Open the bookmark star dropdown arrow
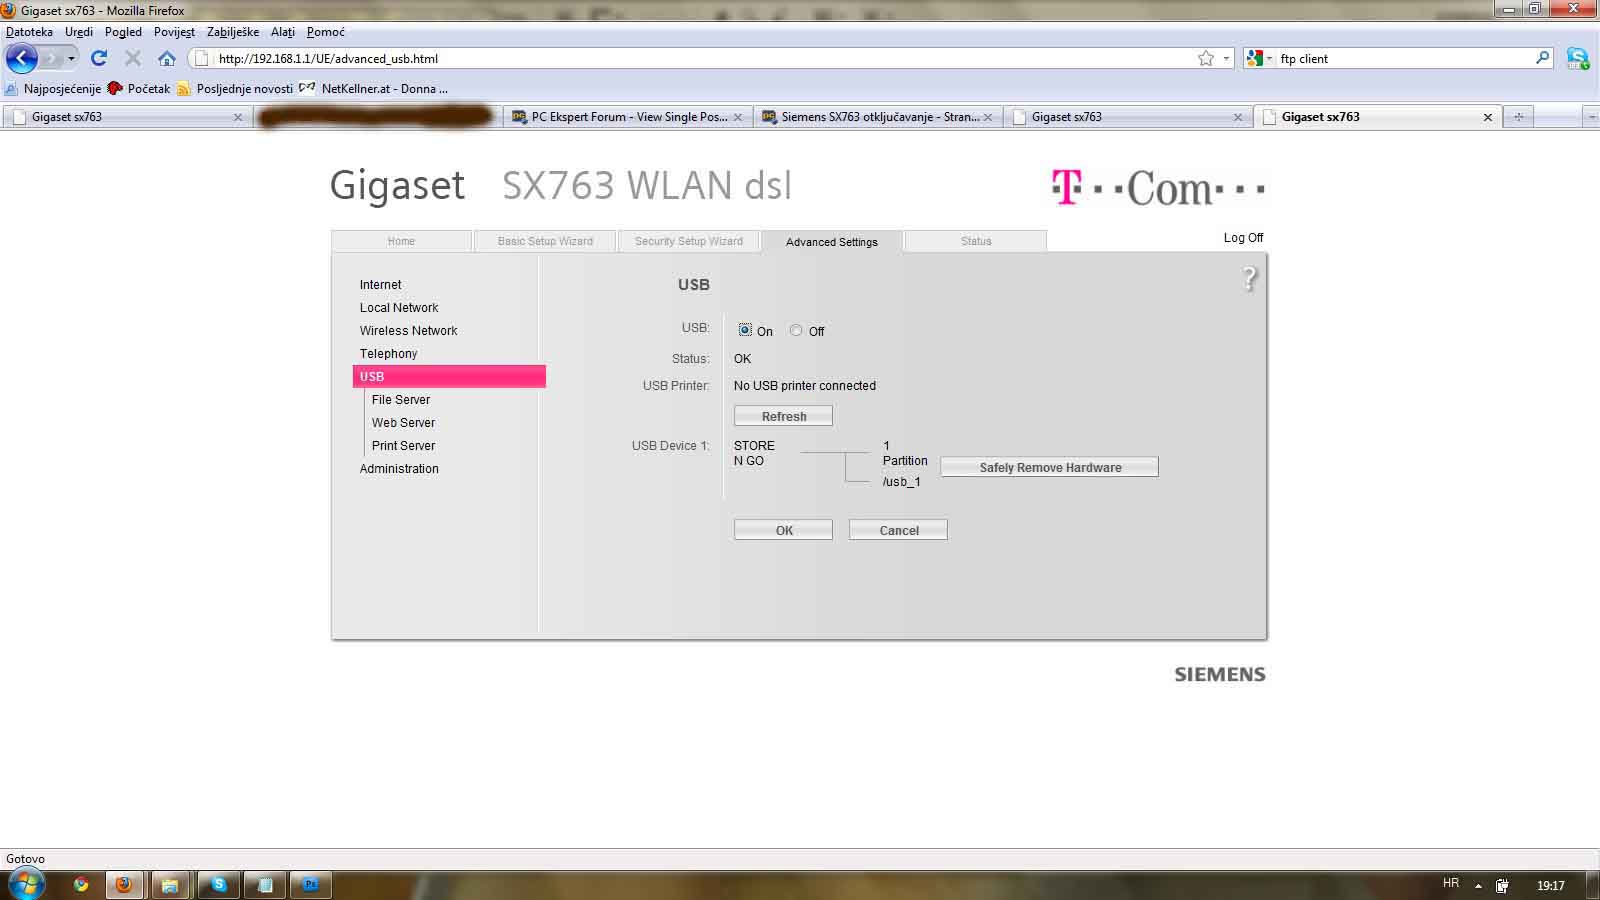The image size is (1600, 900). [1226, 58]
